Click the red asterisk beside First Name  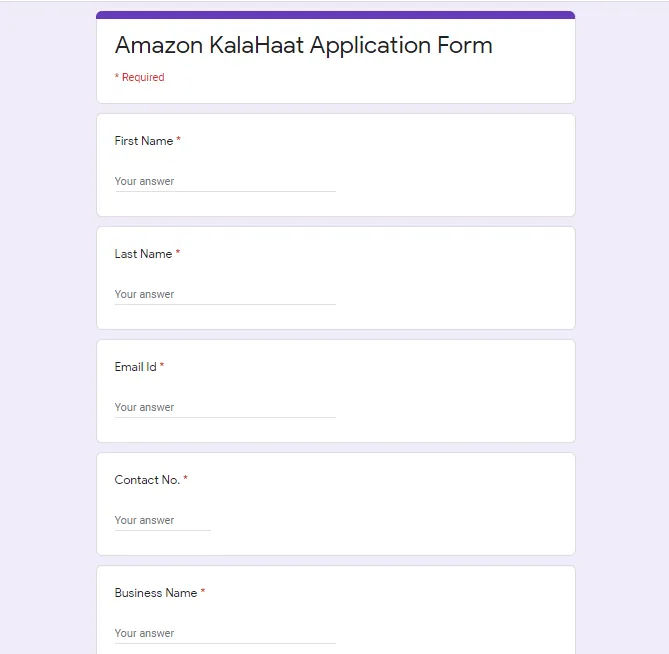pyautogui.click(x=179, y=139)
